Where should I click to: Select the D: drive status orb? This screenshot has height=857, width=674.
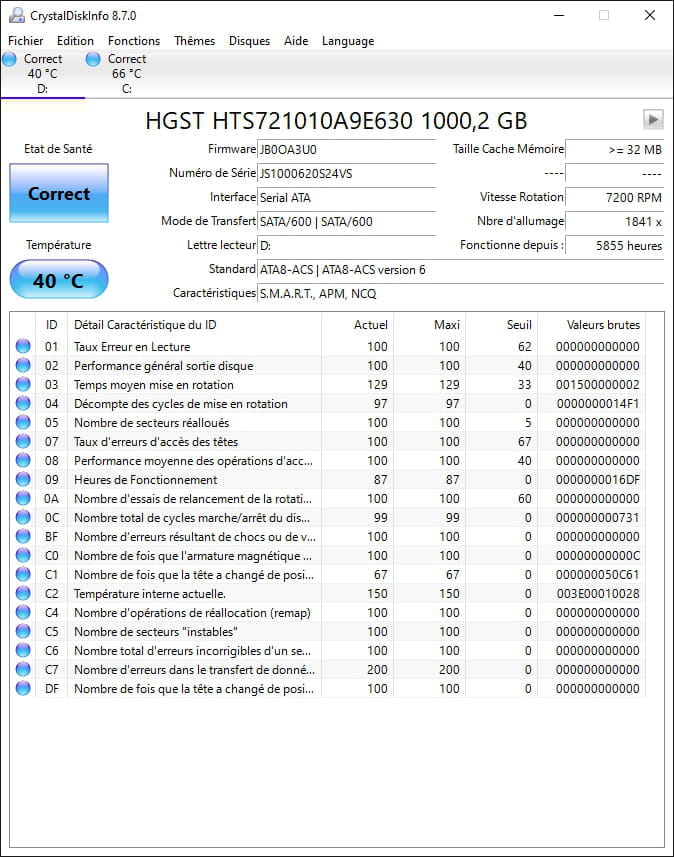10,60
